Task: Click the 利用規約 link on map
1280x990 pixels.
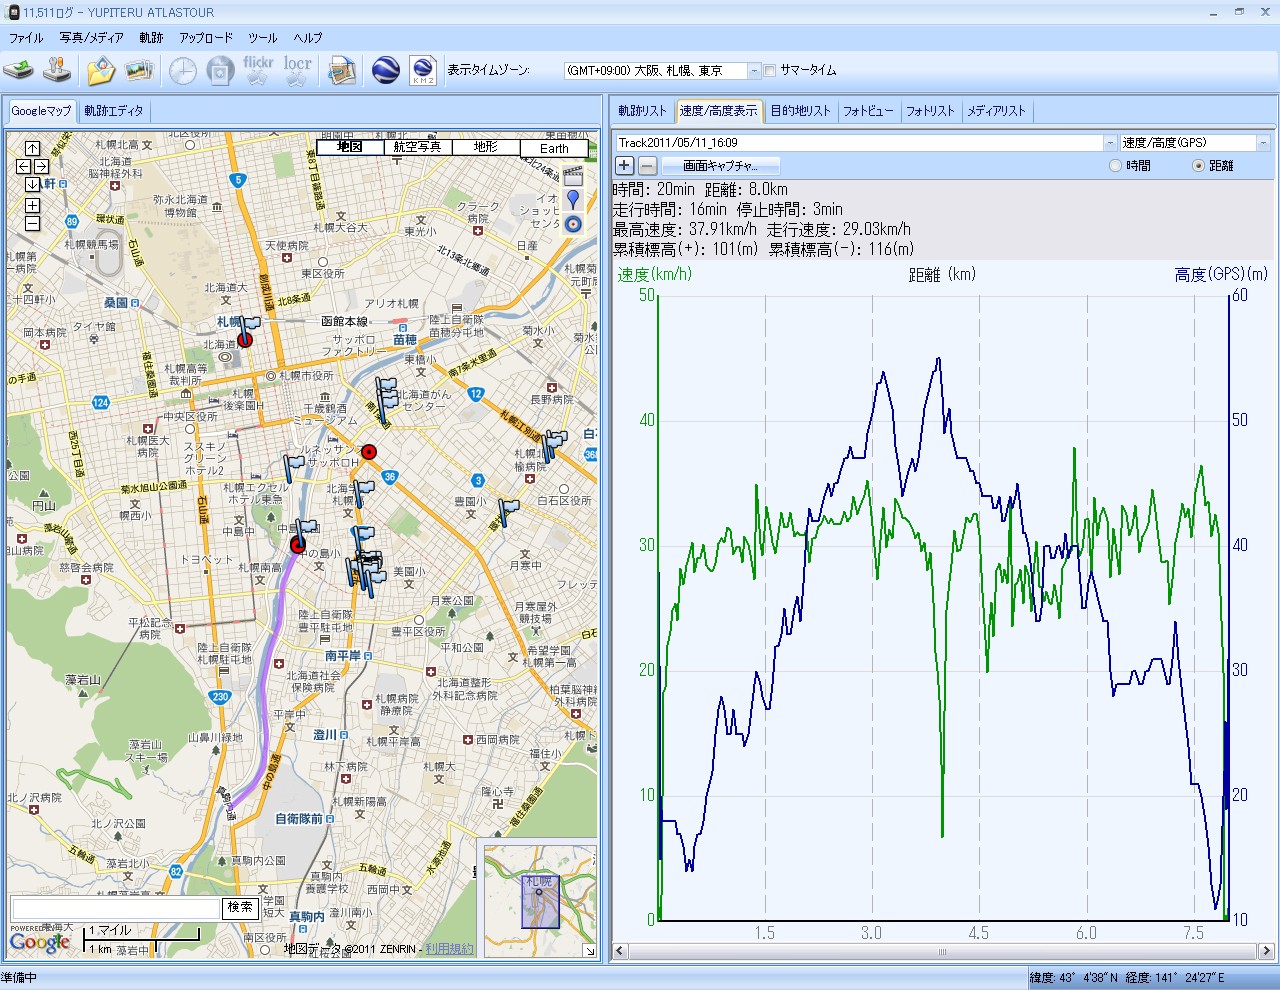Action: coord(449,949)
